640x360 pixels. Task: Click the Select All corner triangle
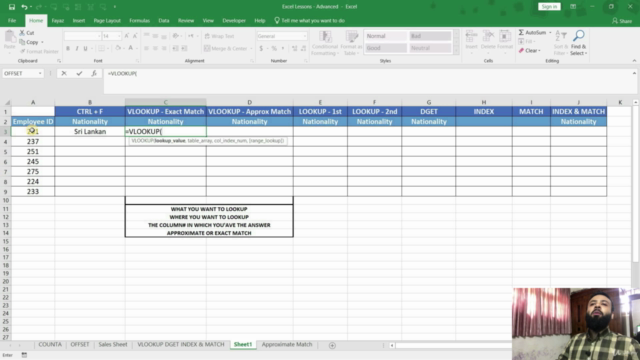pyautogui.click(x=6, y=102)
